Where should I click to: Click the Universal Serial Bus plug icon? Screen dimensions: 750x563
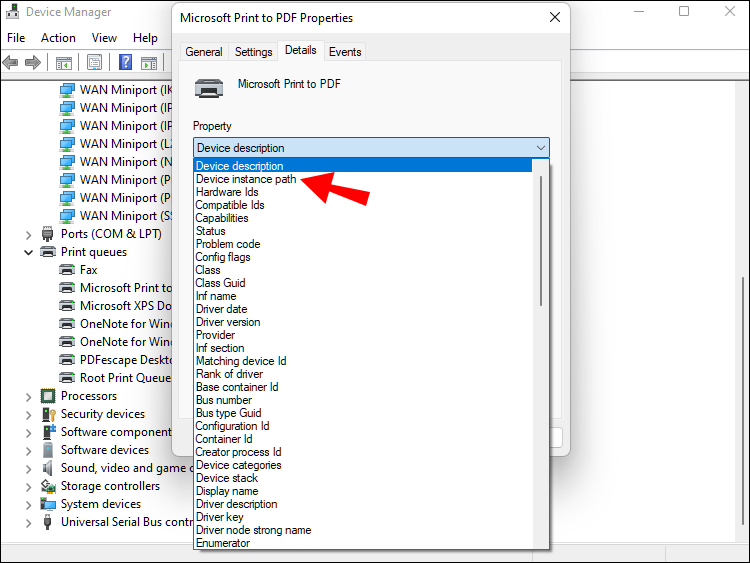coord(47,522)
